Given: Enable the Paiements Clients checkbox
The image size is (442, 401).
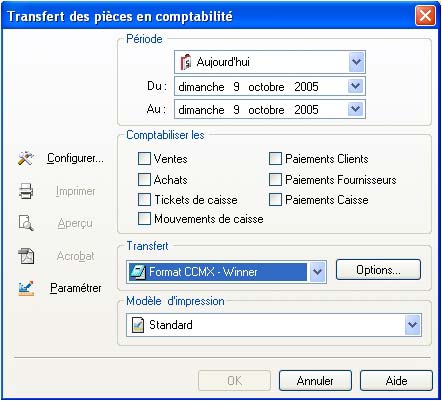Looking at the screenshot, I should click(275, 159).
